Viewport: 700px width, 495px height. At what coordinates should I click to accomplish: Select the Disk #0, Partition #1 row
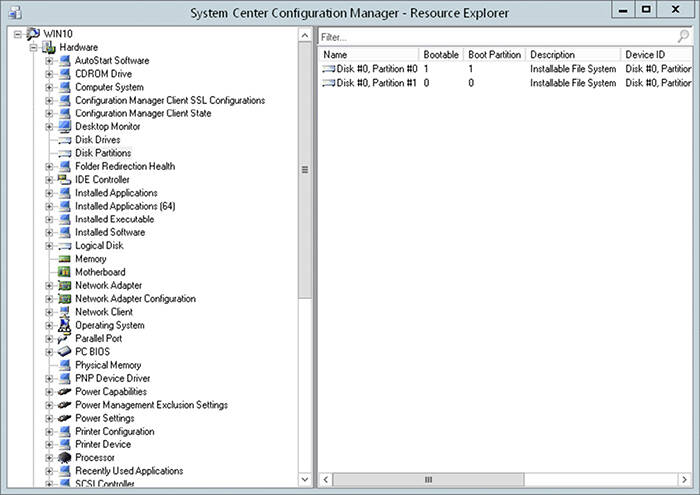point(506,83)
